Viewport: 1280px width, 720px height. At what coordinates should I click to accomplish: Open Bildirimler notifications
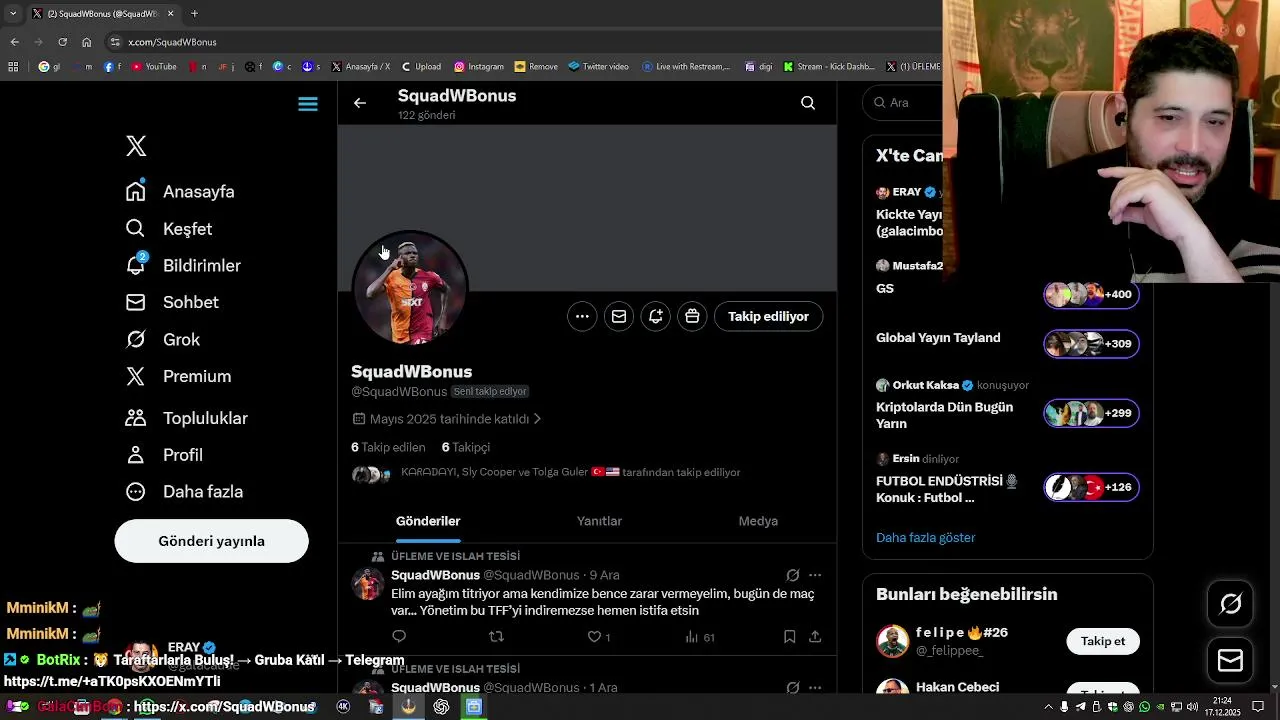(184, 265)
